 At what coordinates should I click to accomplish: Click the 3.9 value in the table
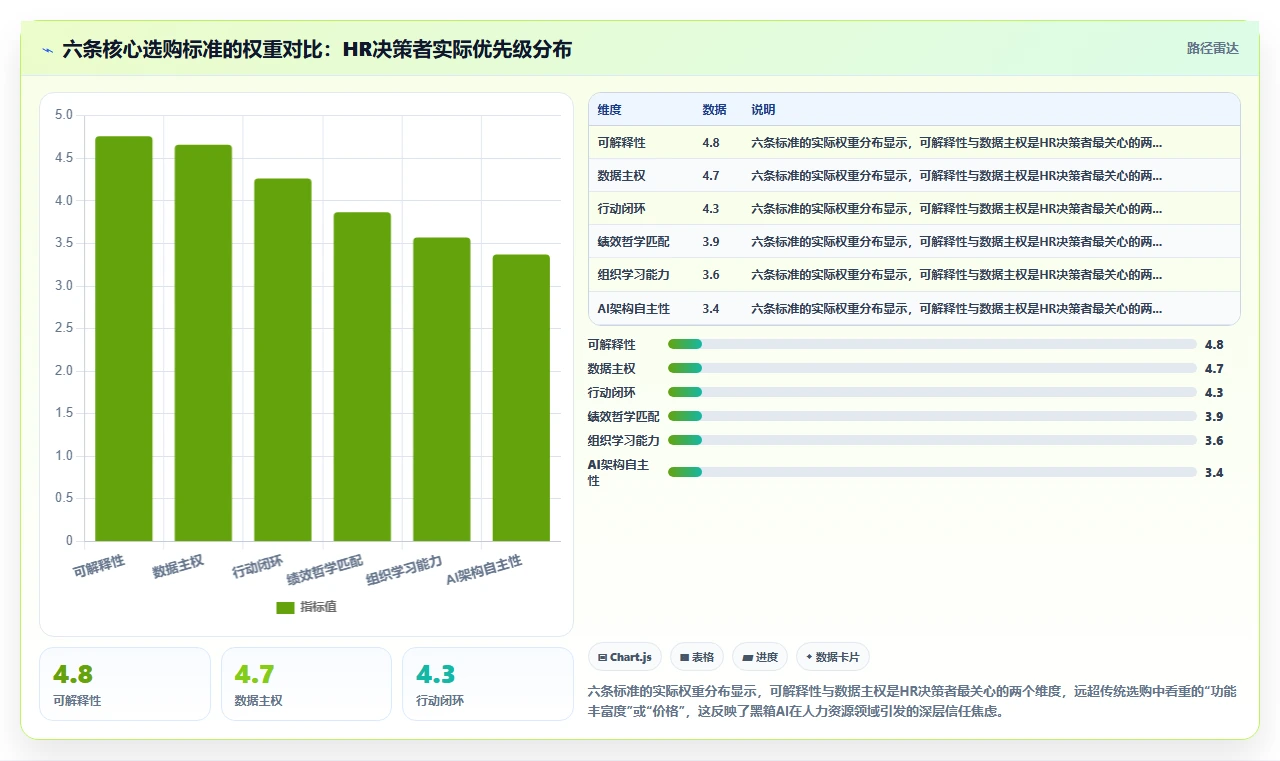point(710,242)
